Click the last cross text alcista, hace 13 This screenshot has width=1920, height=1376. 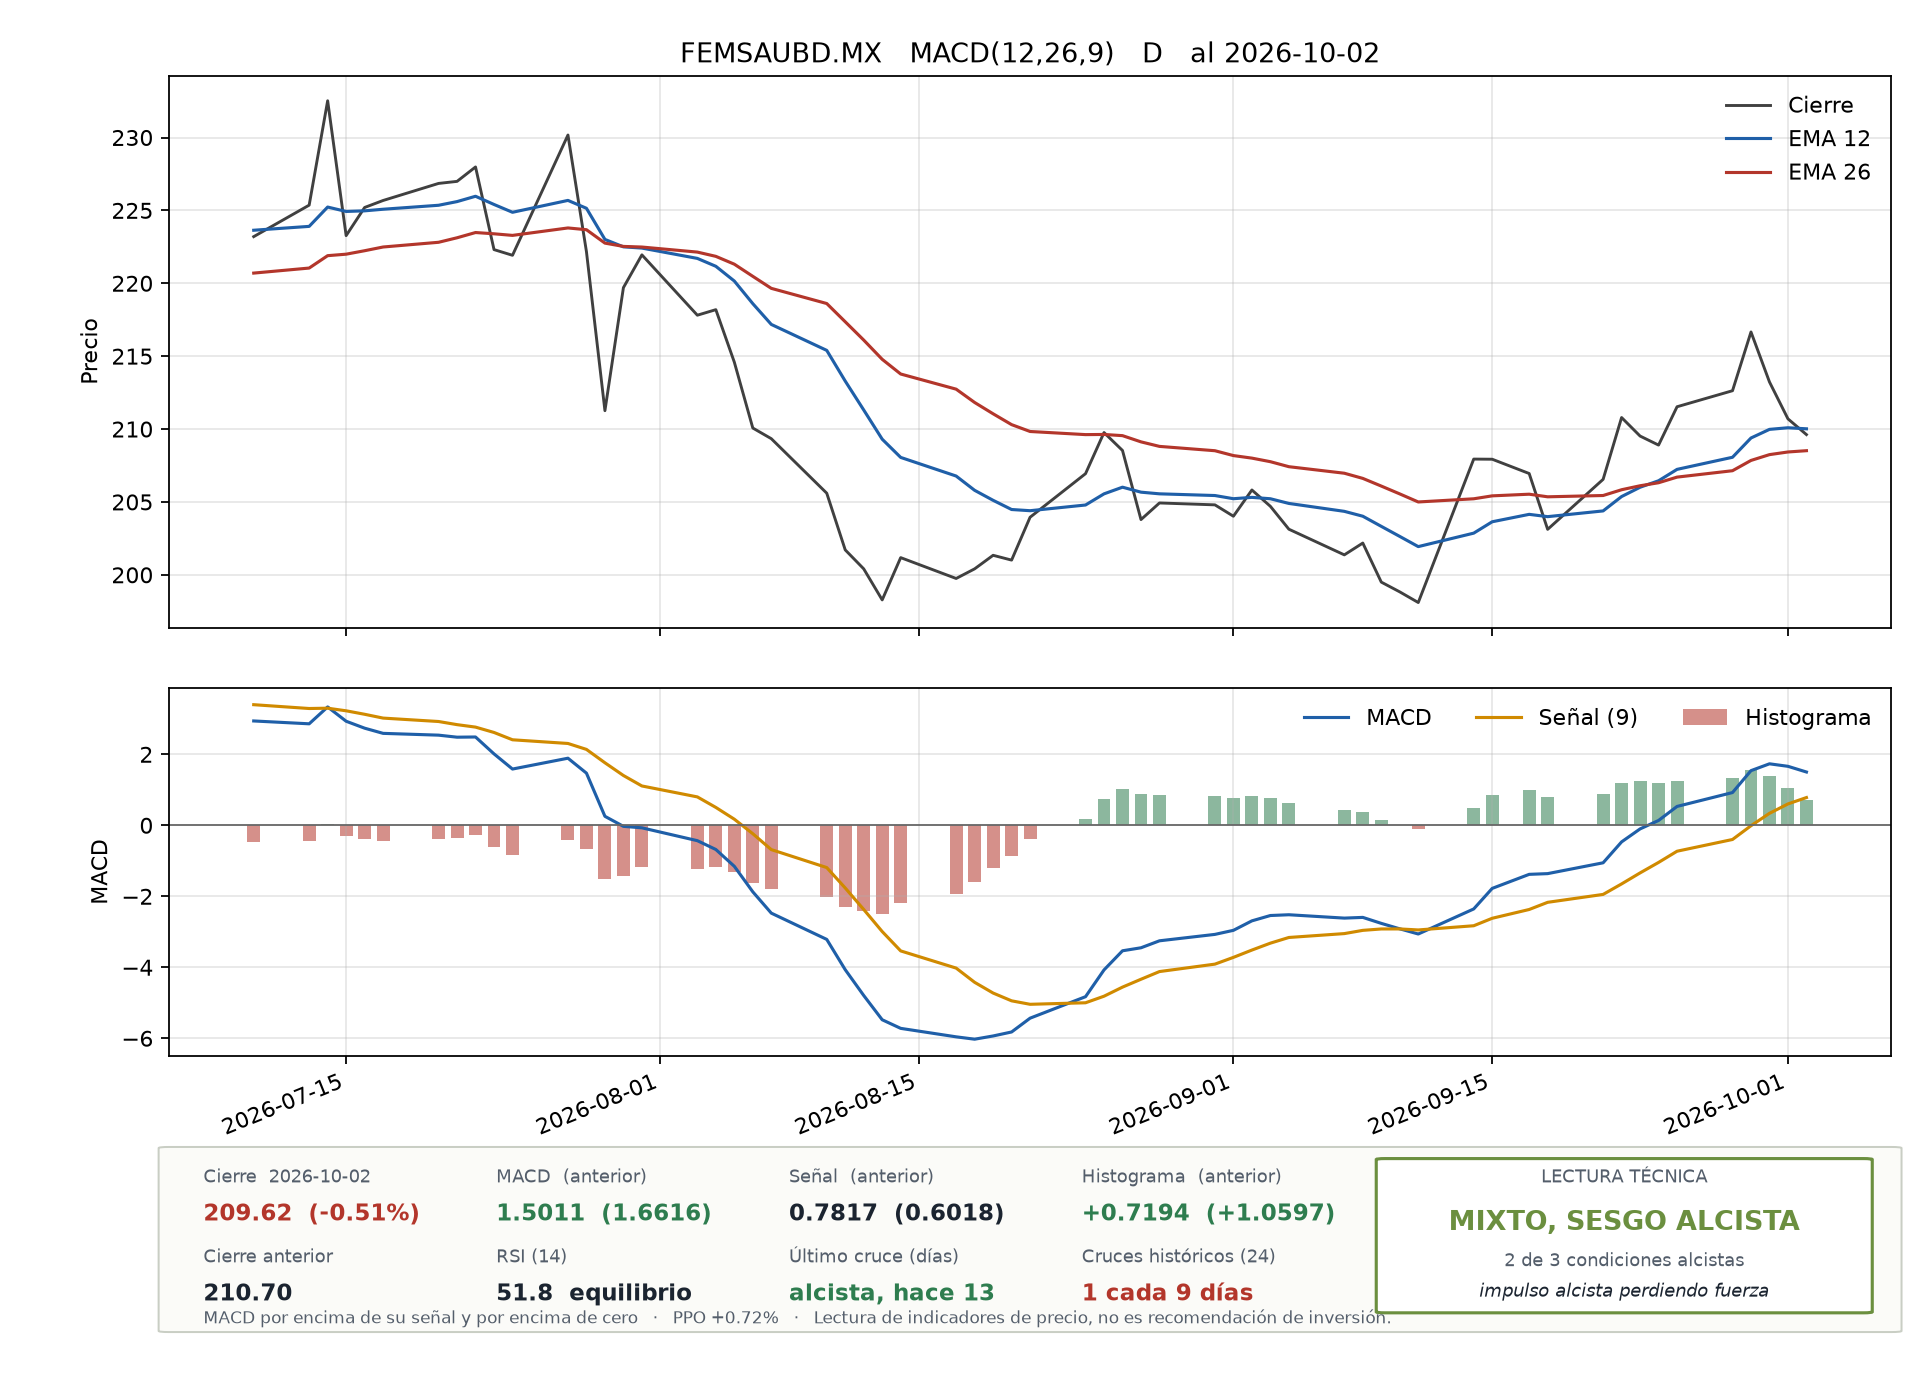coord(891,1293)
